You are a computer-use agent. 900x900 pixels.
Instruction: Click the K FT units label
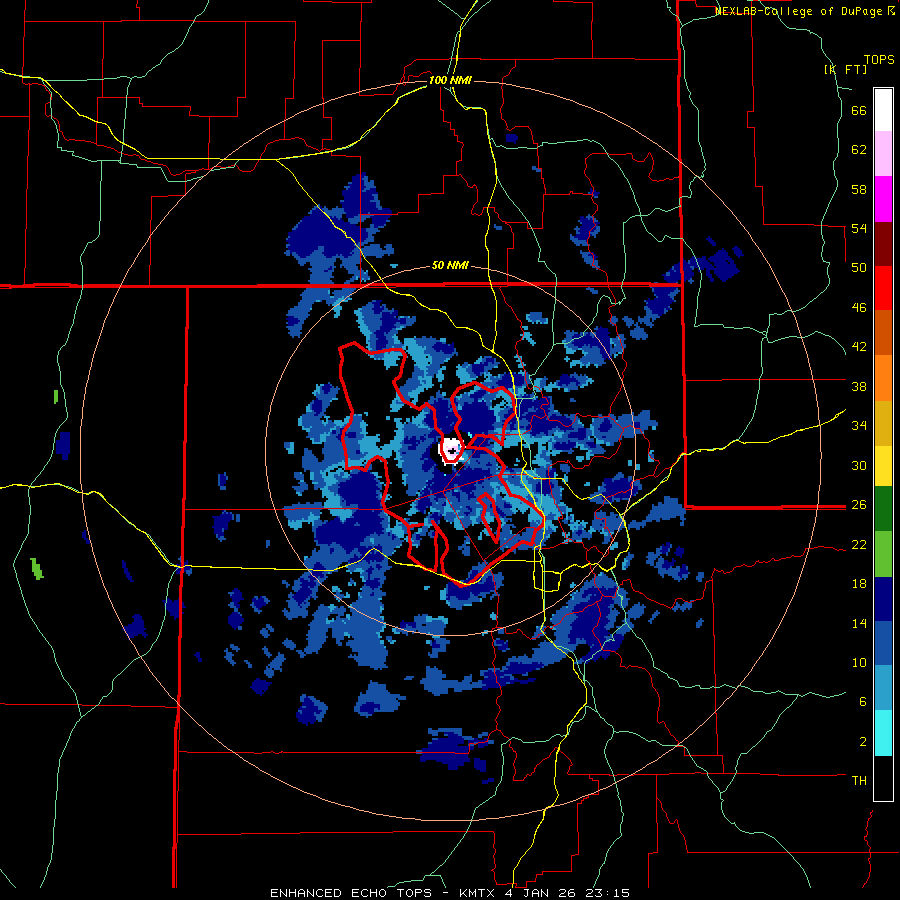tap(846, 69)
